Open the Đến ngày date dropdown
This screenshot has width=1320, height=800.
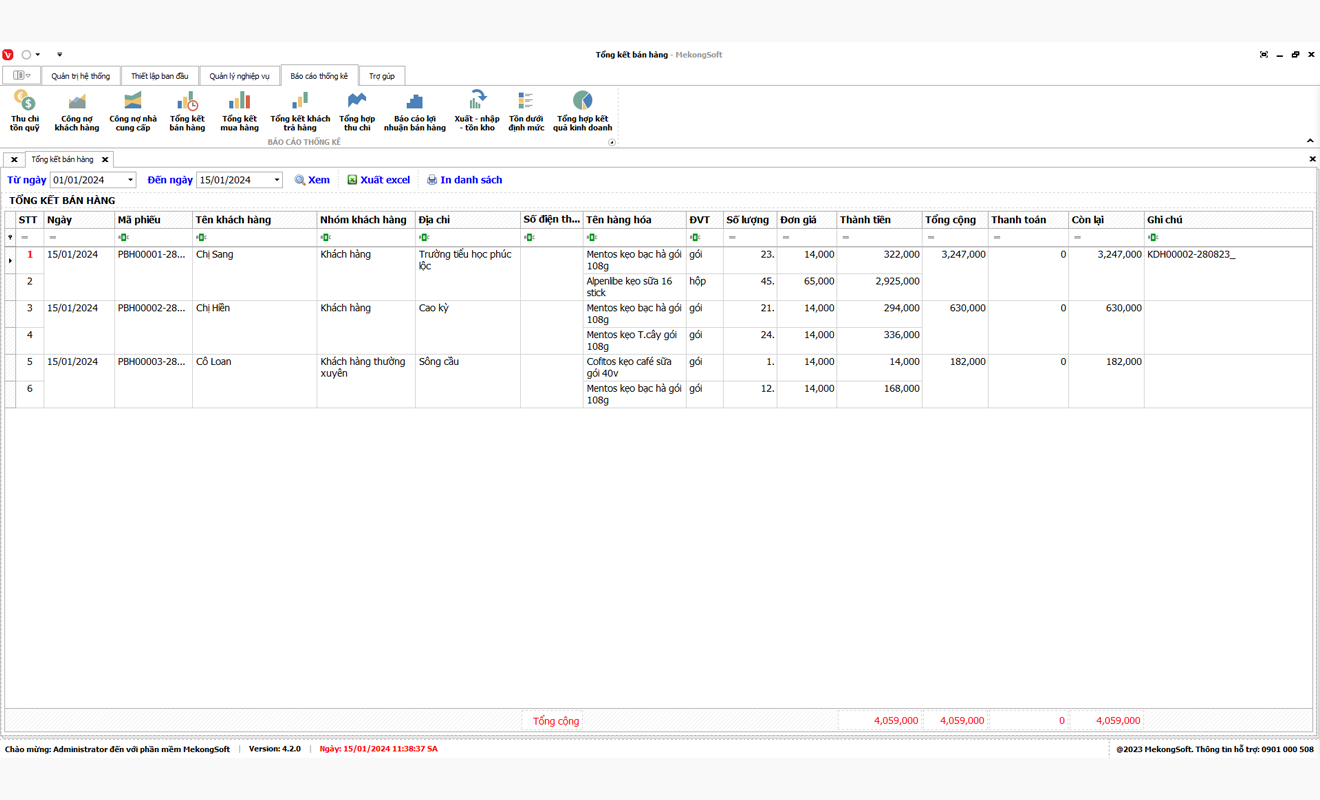coord(277,180)
